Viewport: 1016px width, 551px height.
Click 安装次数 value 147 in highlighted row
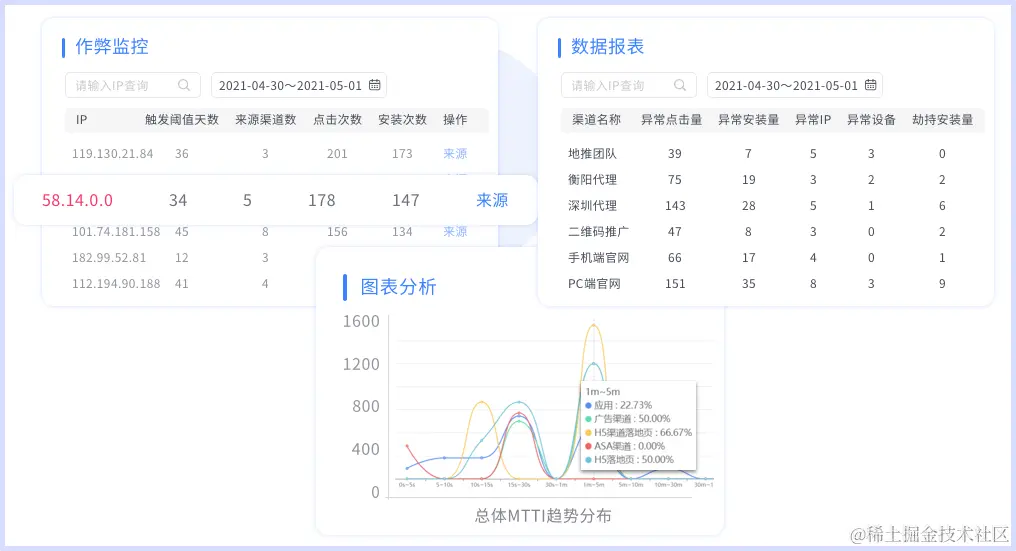tap(406, 200)
